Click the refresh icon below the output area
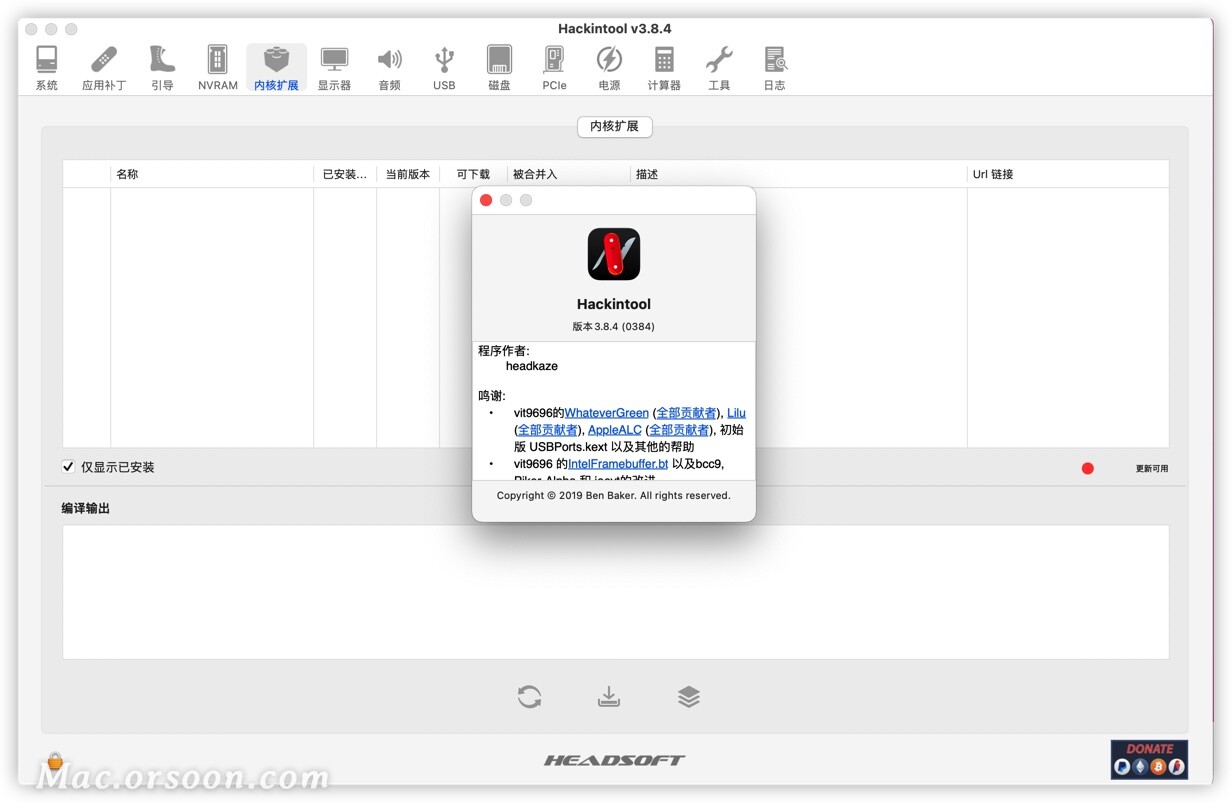The image size is (1232, 803). tap(529, 696)
